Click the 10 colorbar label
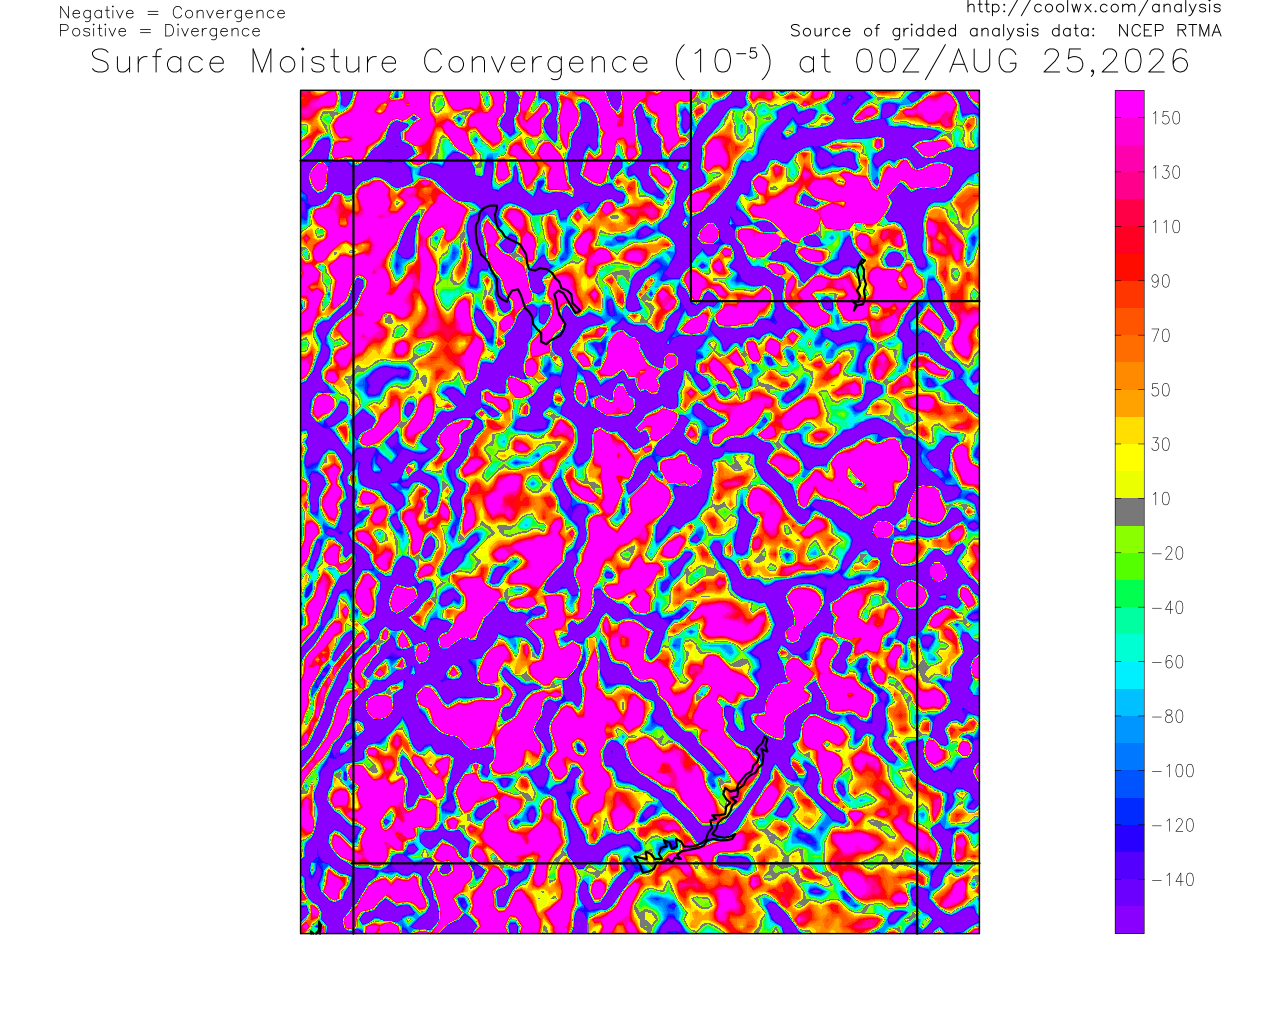The height and width of the screenshot is (1024, 1280). pos(1161,499)
